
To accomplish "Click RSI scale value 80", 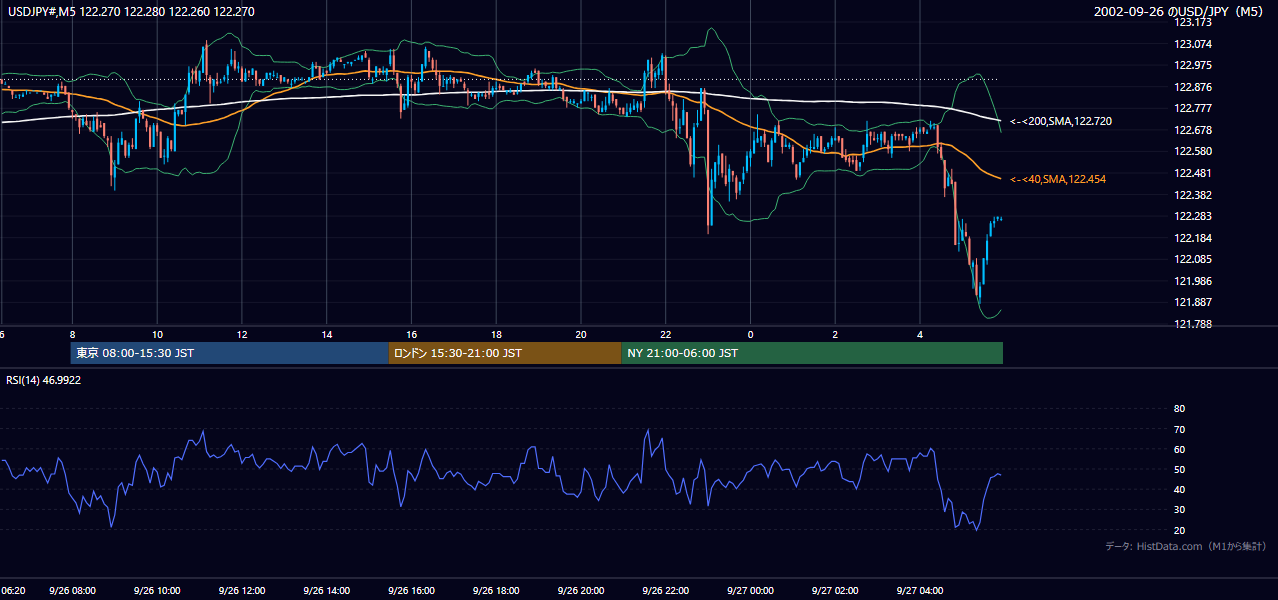I will pos(1179,409).
